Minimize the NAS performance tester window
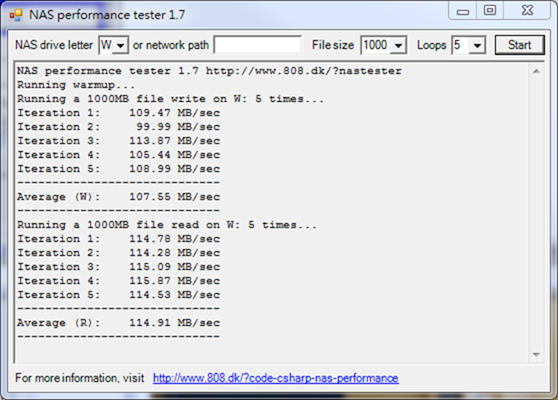 point(463,11)
